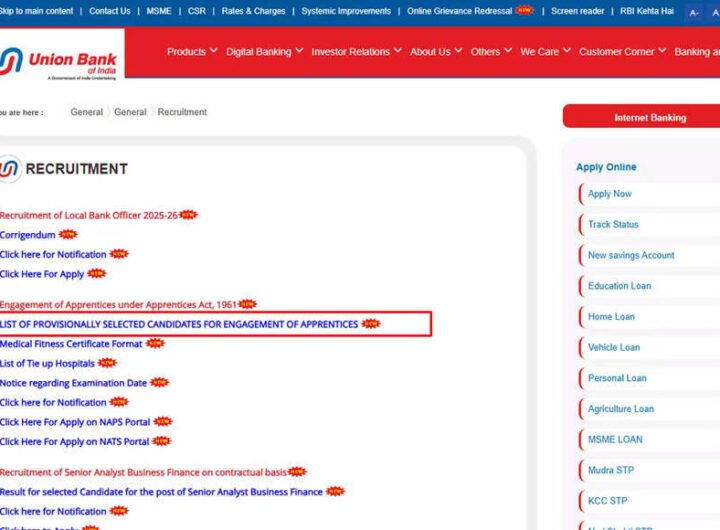720x530 pixels.
Task: Decrease font size with A- button
Action: [x=694, y=12]
